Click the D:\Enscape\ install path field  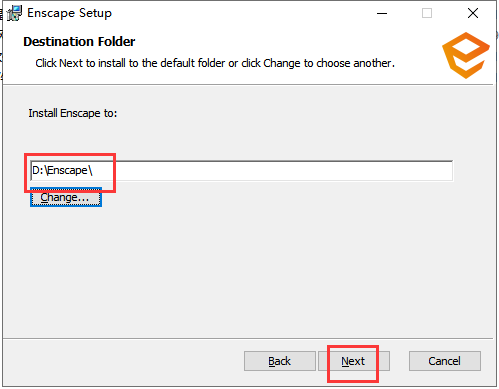coord(242,171)
